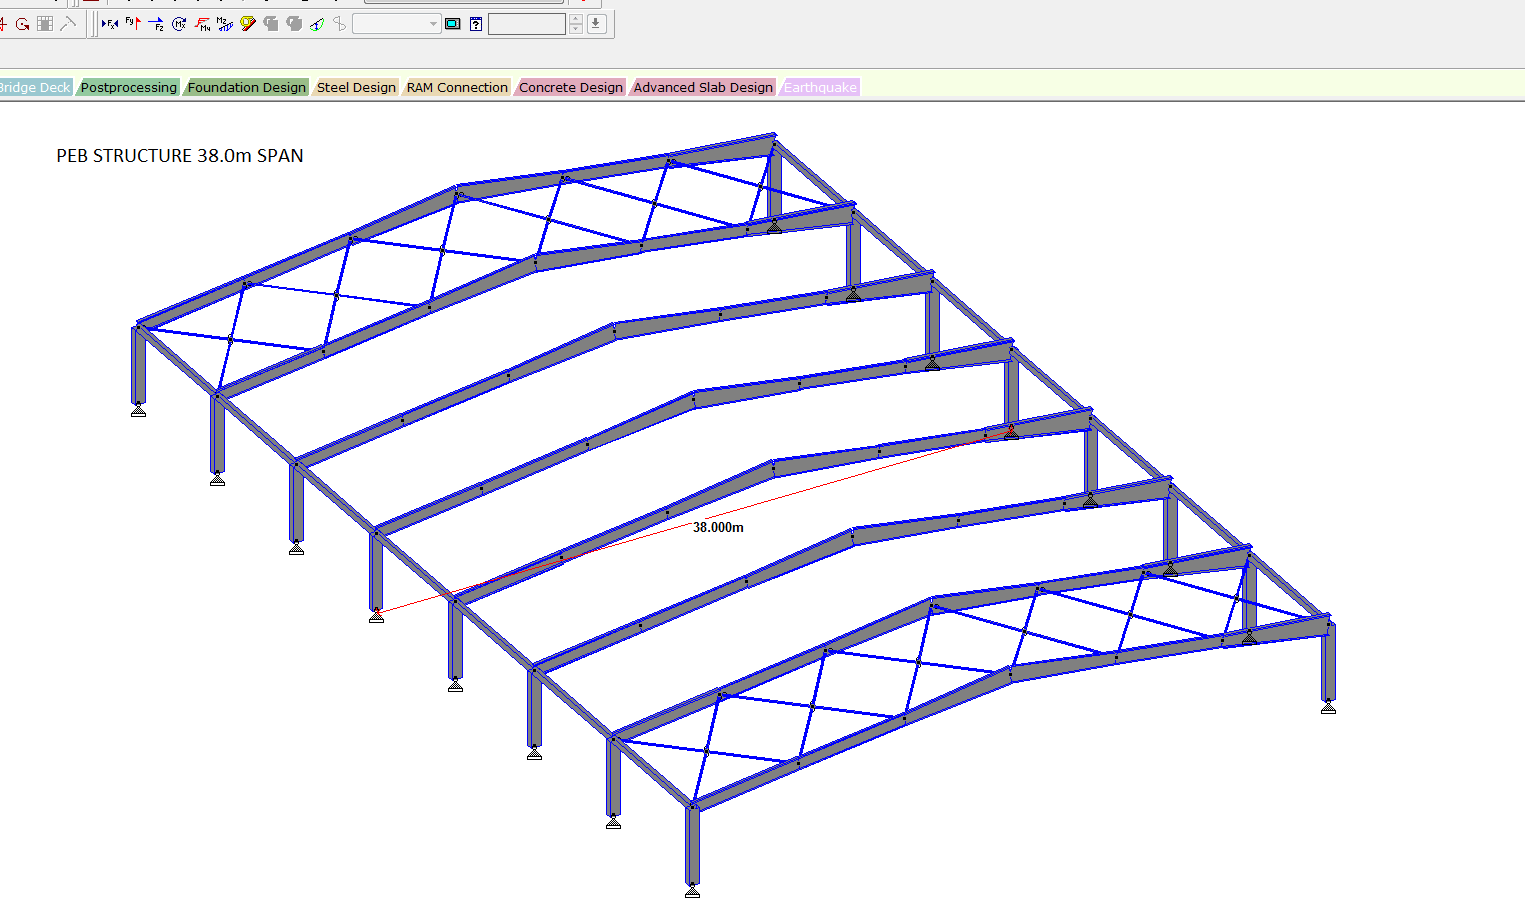The height and width of the screenshot is (923, 1525).
Task: Click the rotate view icon
Action: 22,24
